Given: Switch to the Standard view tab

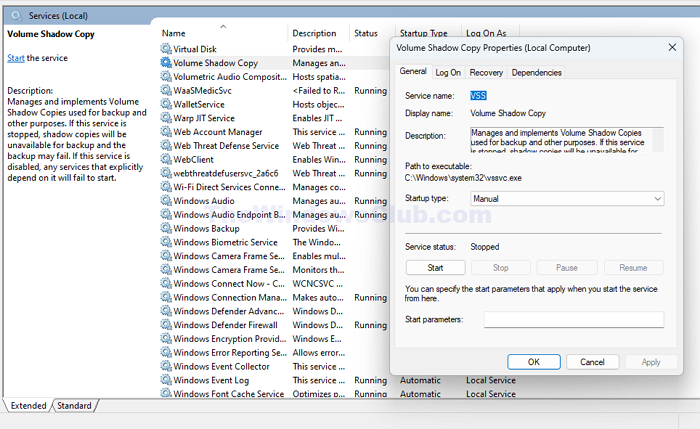Looking at the screenshot, I should click(x=74, y=405).
